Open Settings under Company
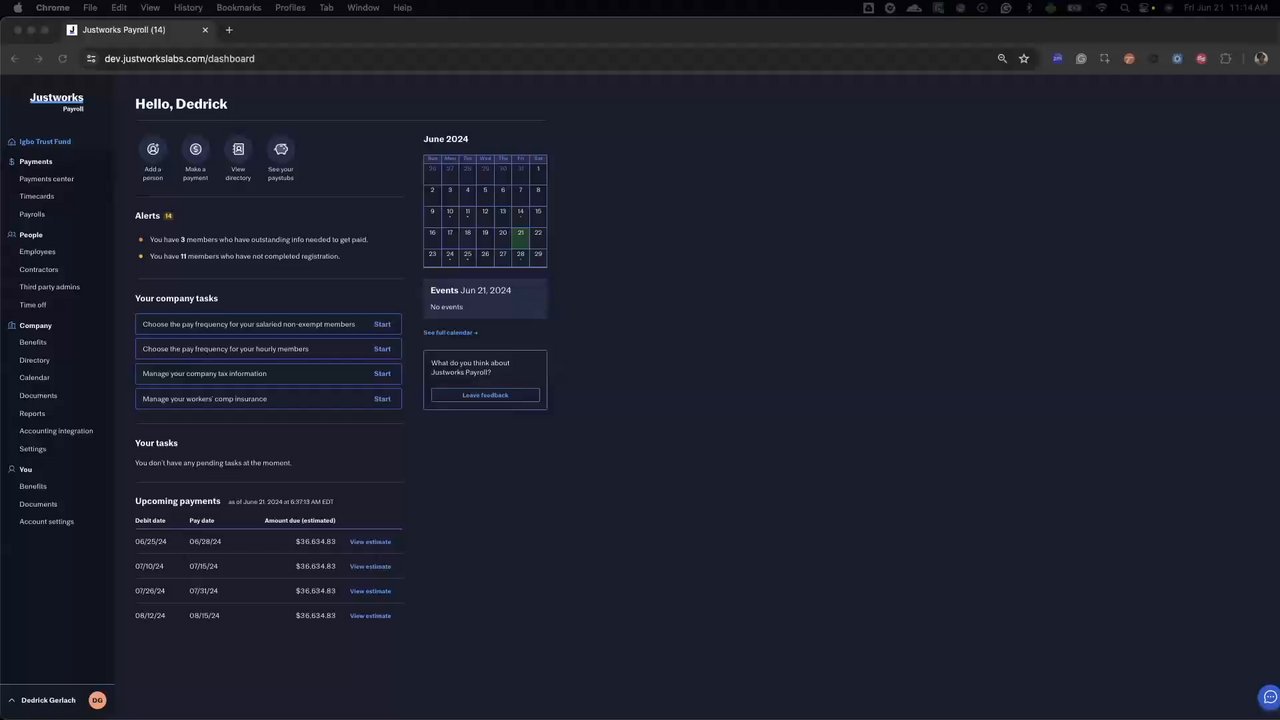The height and width of the screenshot is (720, 1280). [x=33, y=449]
